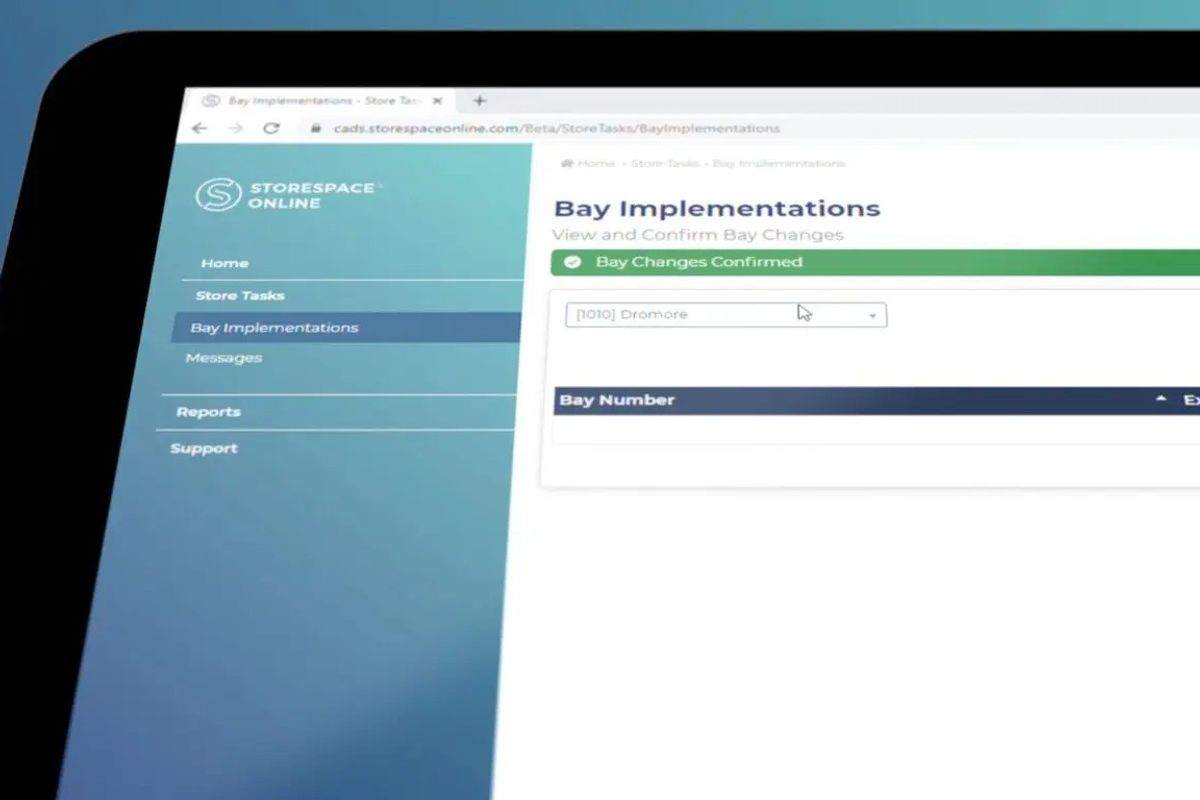Image resolution: width=1200 pixels, height=800 pixels.
Task: Open the Support sidebar section
Action: [x=204, y=448]
